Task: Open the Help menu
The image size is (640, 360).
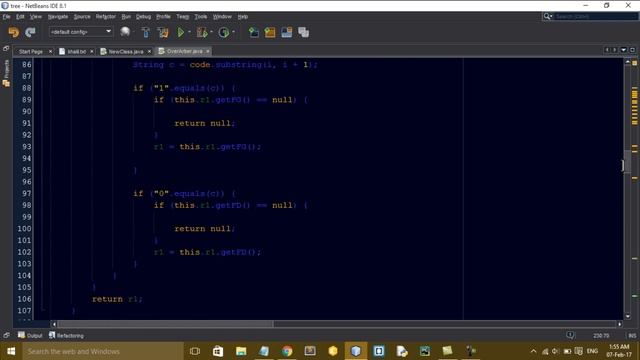Action: click(243, 17)
